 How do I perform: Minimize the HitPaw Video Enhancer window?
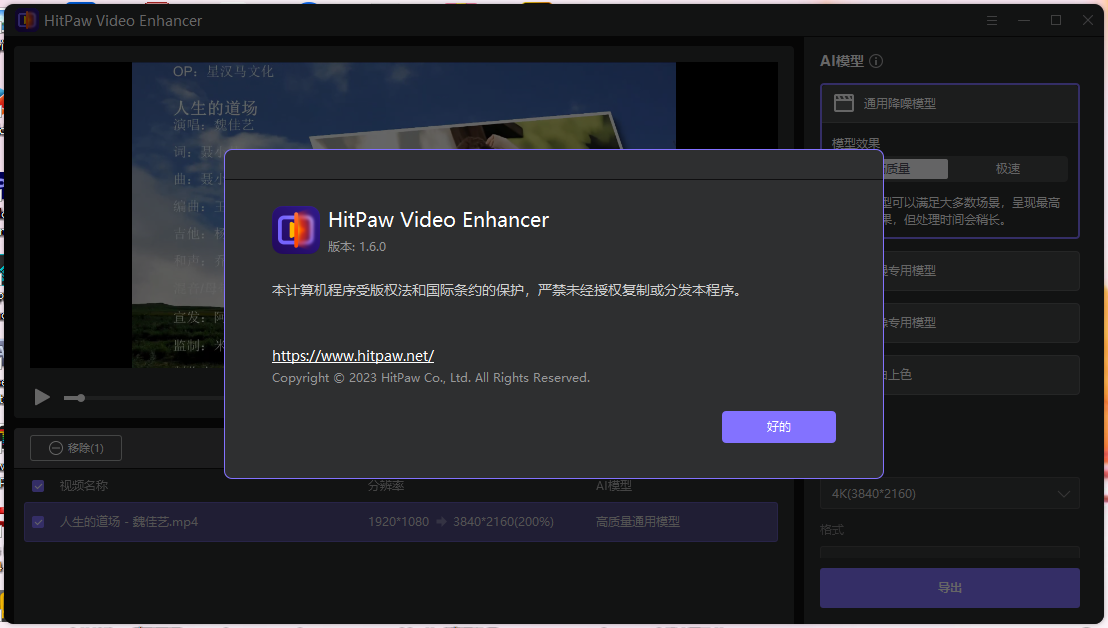[x=1024, y=20]
